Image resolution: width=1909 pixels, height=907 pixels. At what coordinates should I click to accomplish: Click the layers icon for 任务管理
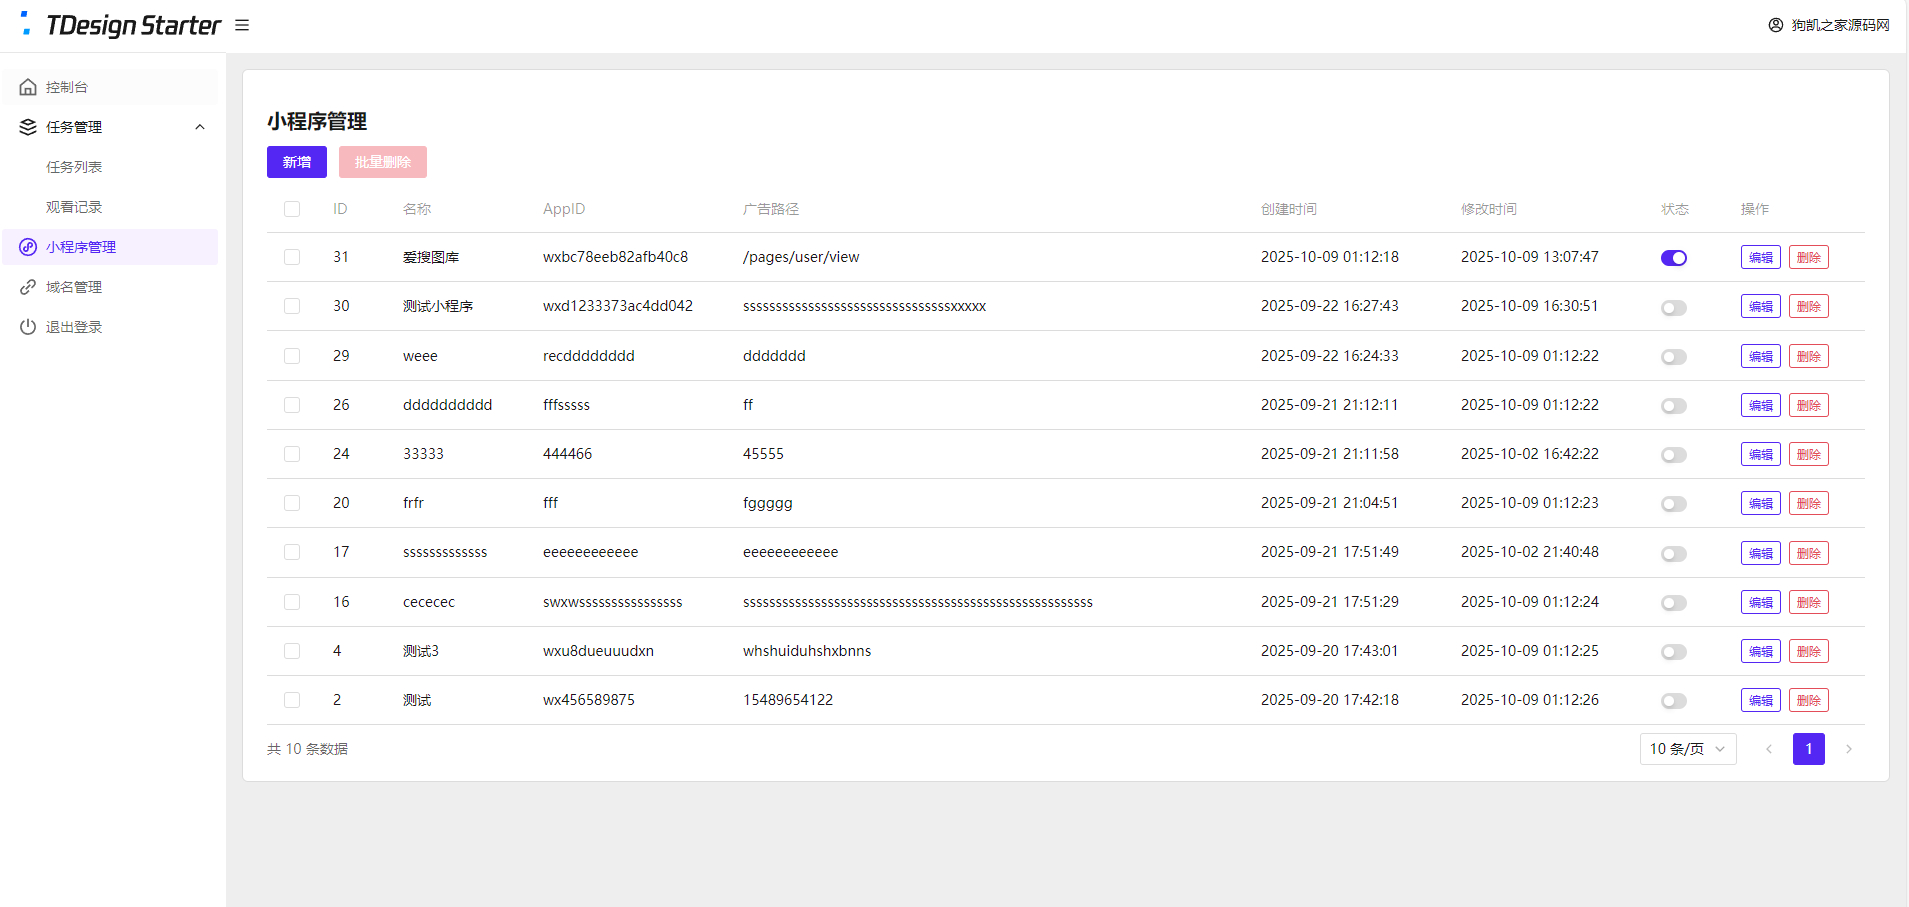click(28, 127)
